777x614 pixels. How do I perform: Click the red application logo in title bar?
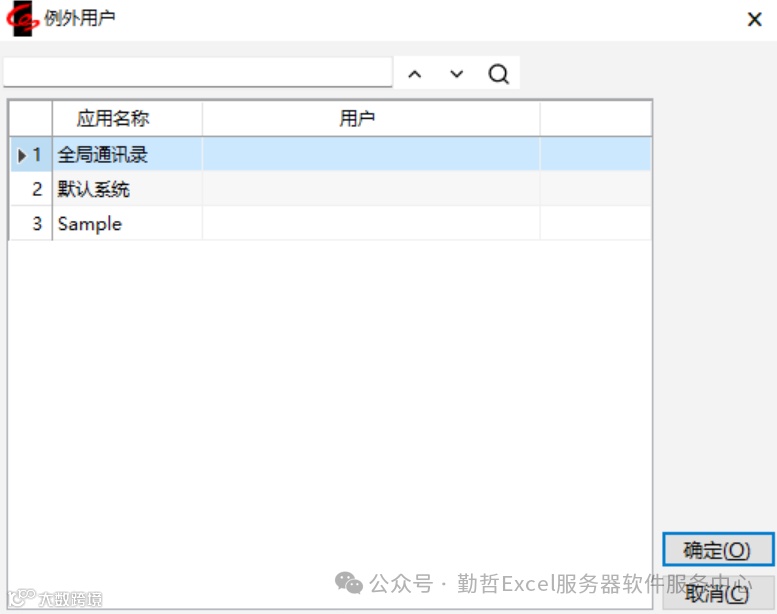[22, 18]
